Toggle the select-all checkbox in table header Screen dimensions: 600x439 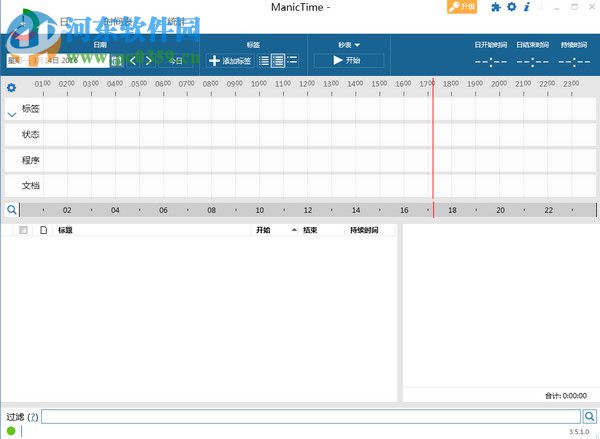click(23, 230)
